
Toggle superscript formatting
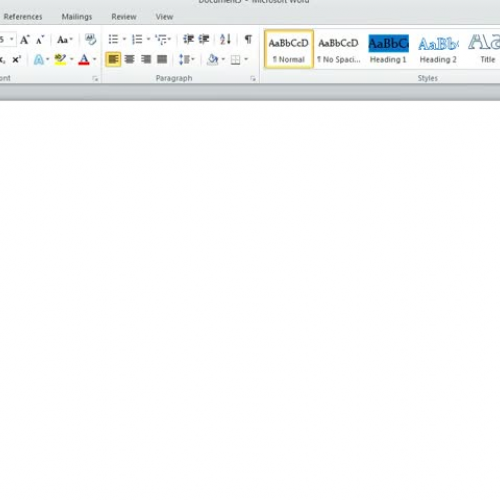[x=16, y=60]
